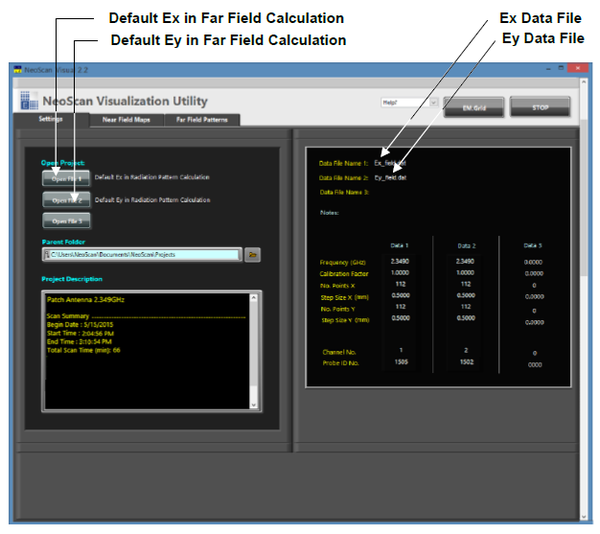600x534 pixels.
Task: Switch to the Settings tab
Action: coord(51,119)
